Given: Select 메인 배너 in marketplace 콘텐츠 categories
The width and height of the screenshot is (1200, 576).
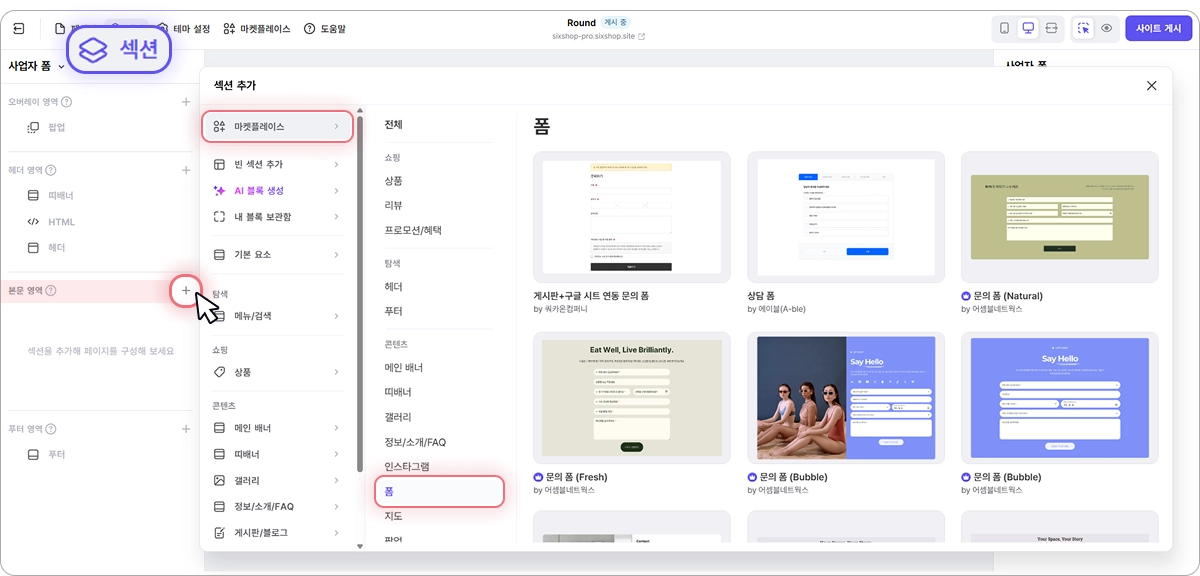Looking at the screenshot, I should [x=403, y=368].
